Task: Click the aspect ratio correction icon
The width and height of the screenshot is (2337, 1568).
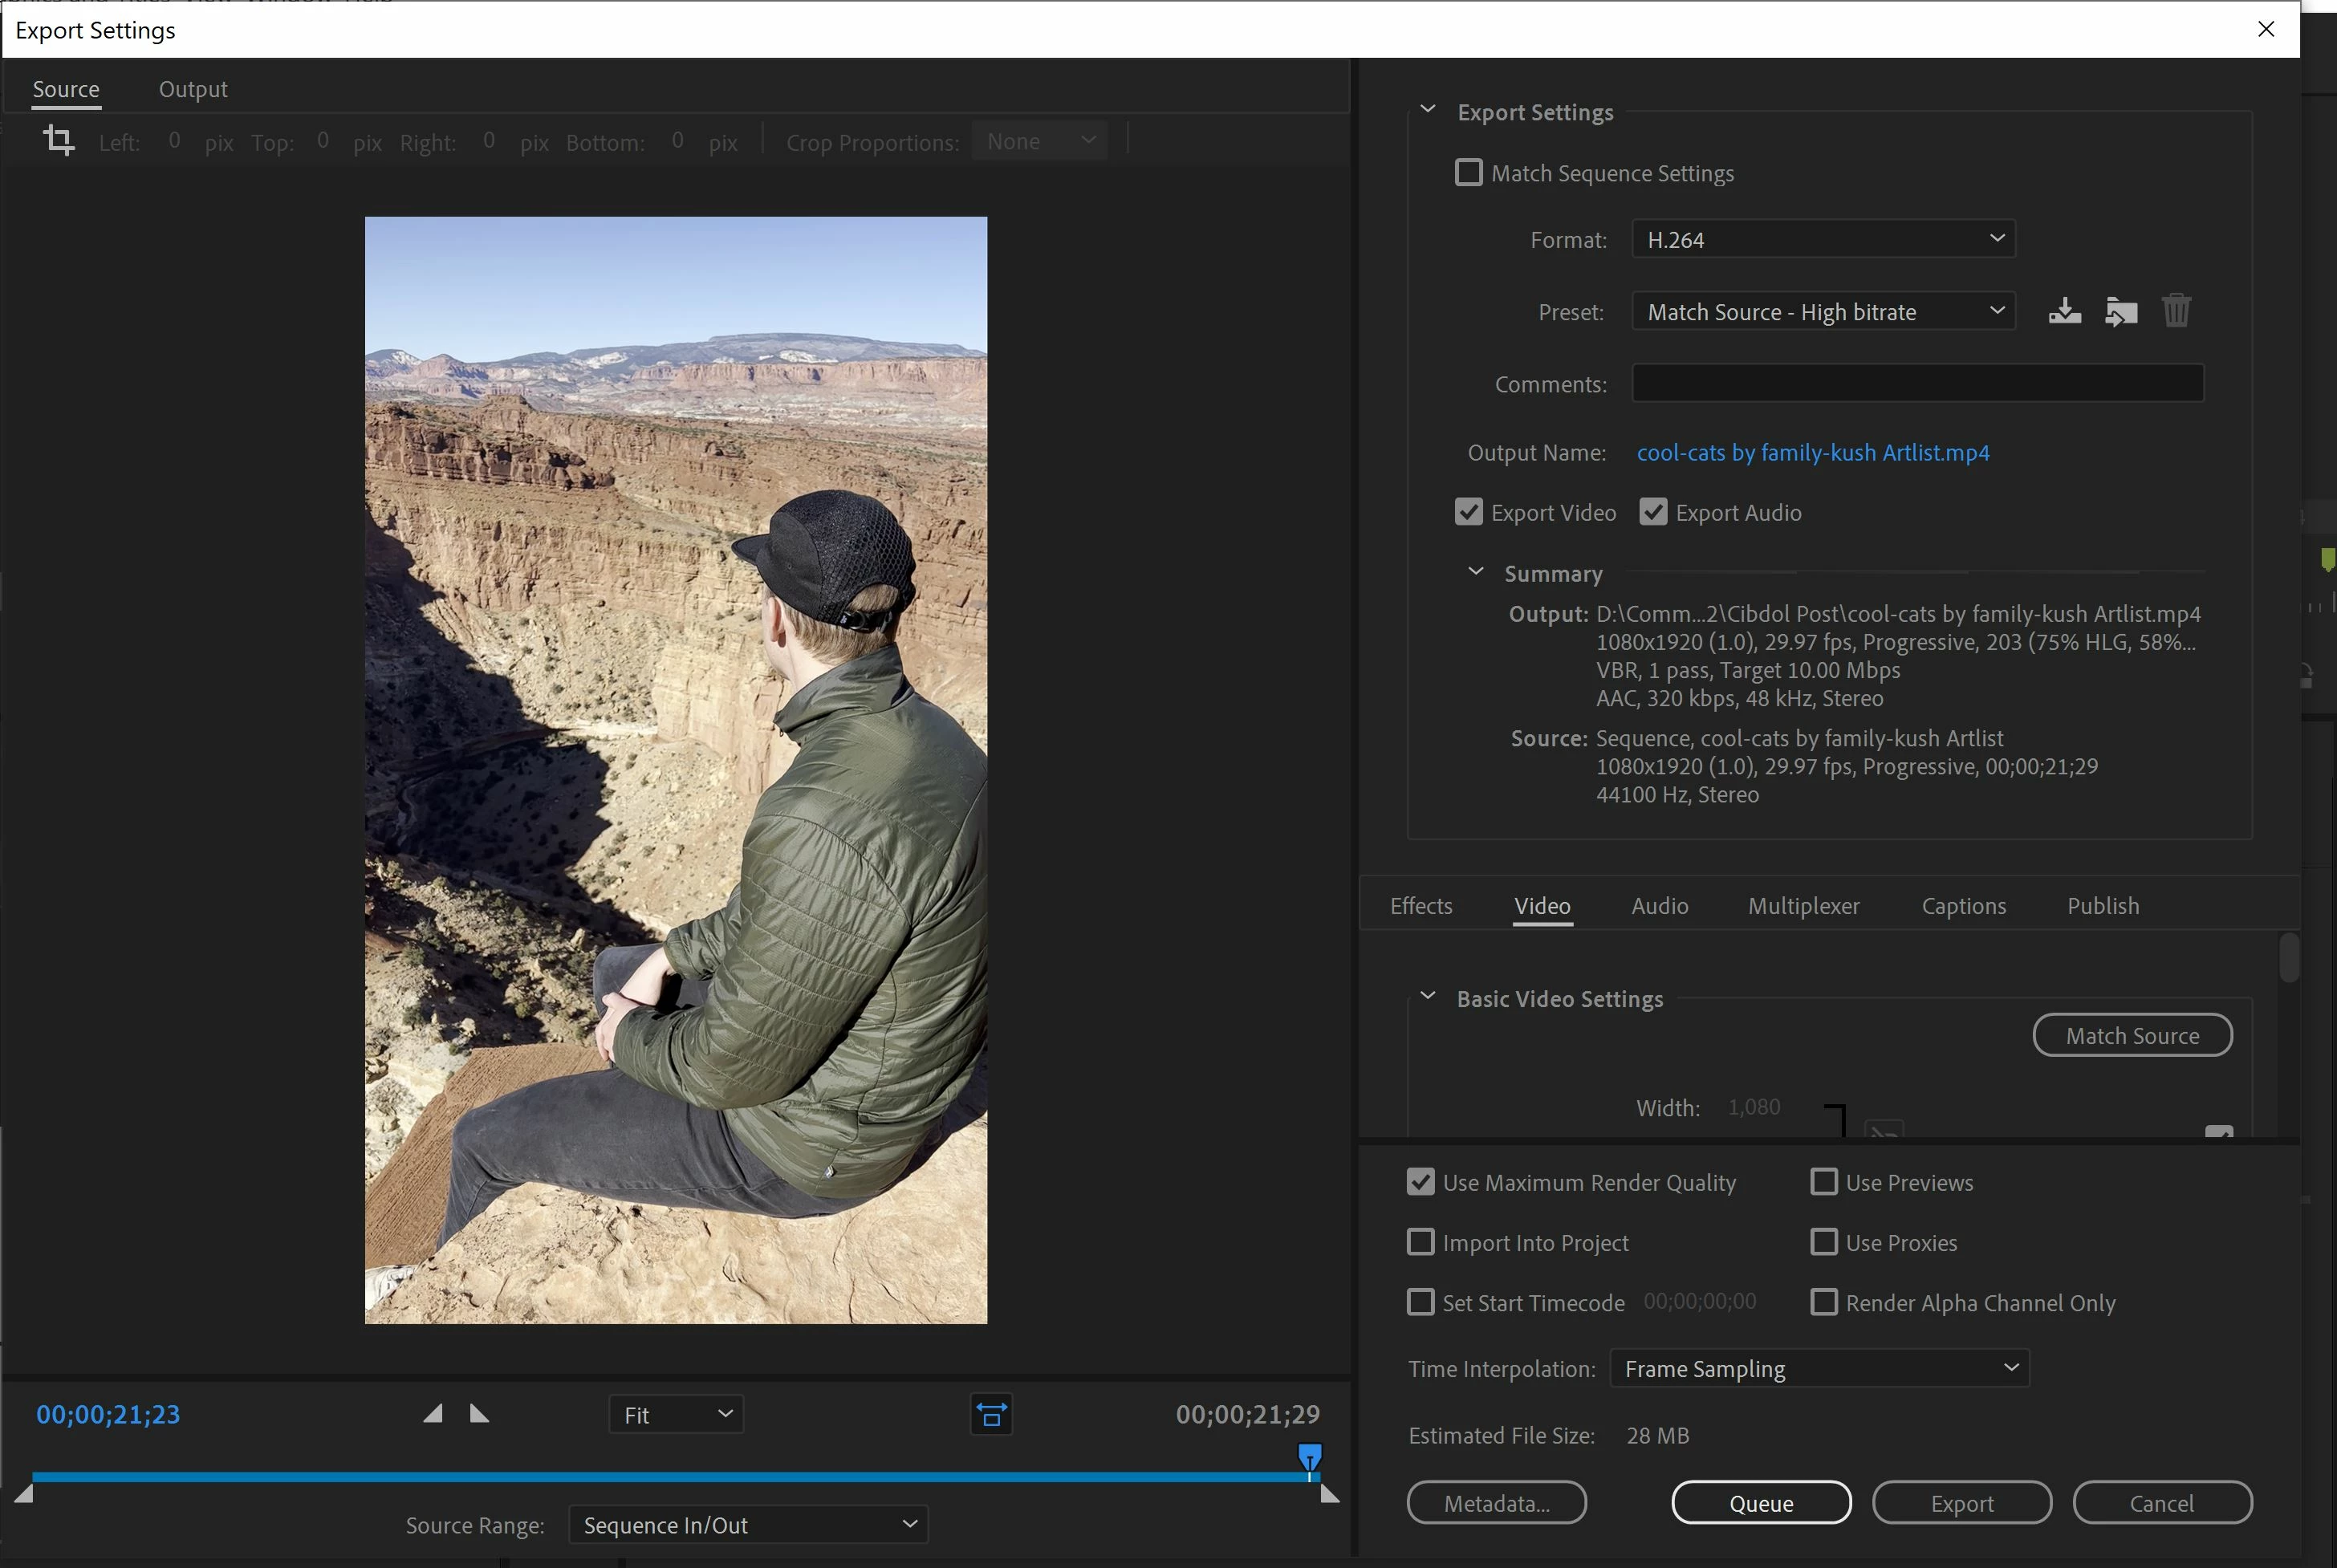Action: coord(991,1414)
